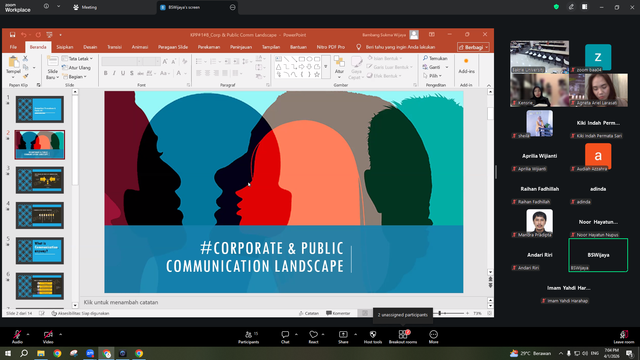Select BSWijaya participant tile
Viewport: 640px width, 360px height.
point(598,255)
